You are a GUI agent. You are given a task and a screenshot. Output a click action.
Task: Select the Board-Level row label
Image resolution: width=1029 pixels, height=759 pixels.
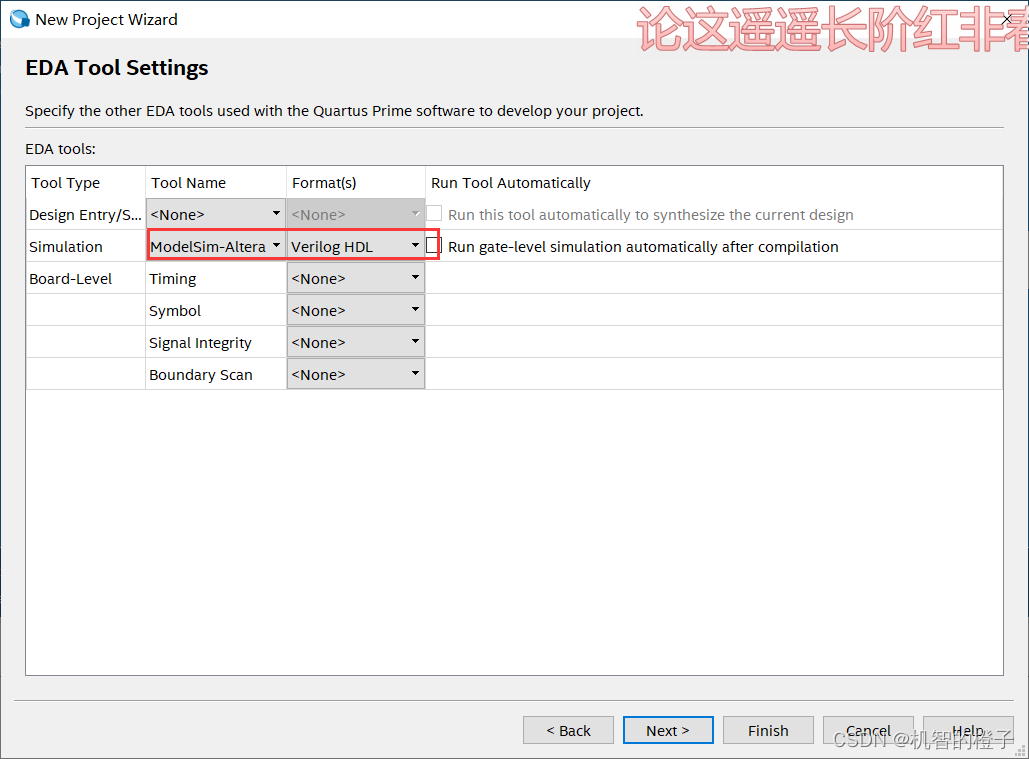tap(70, 279)
